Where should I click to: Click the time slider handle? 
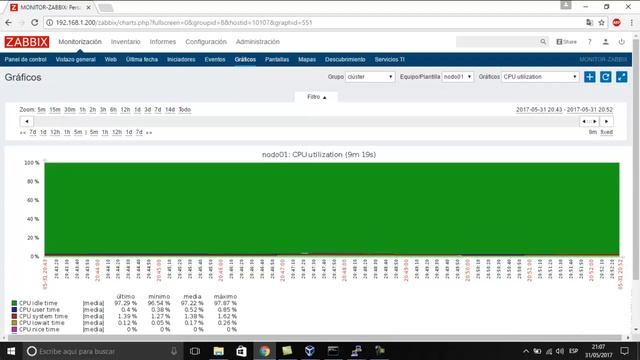589,121
